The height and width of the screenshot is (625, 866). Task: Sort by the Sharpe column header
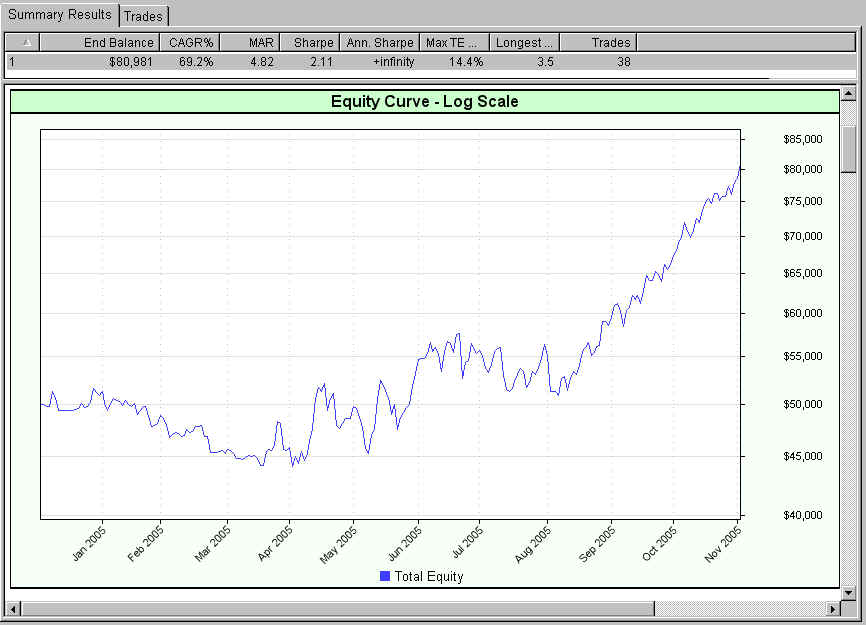coord(312,42)
